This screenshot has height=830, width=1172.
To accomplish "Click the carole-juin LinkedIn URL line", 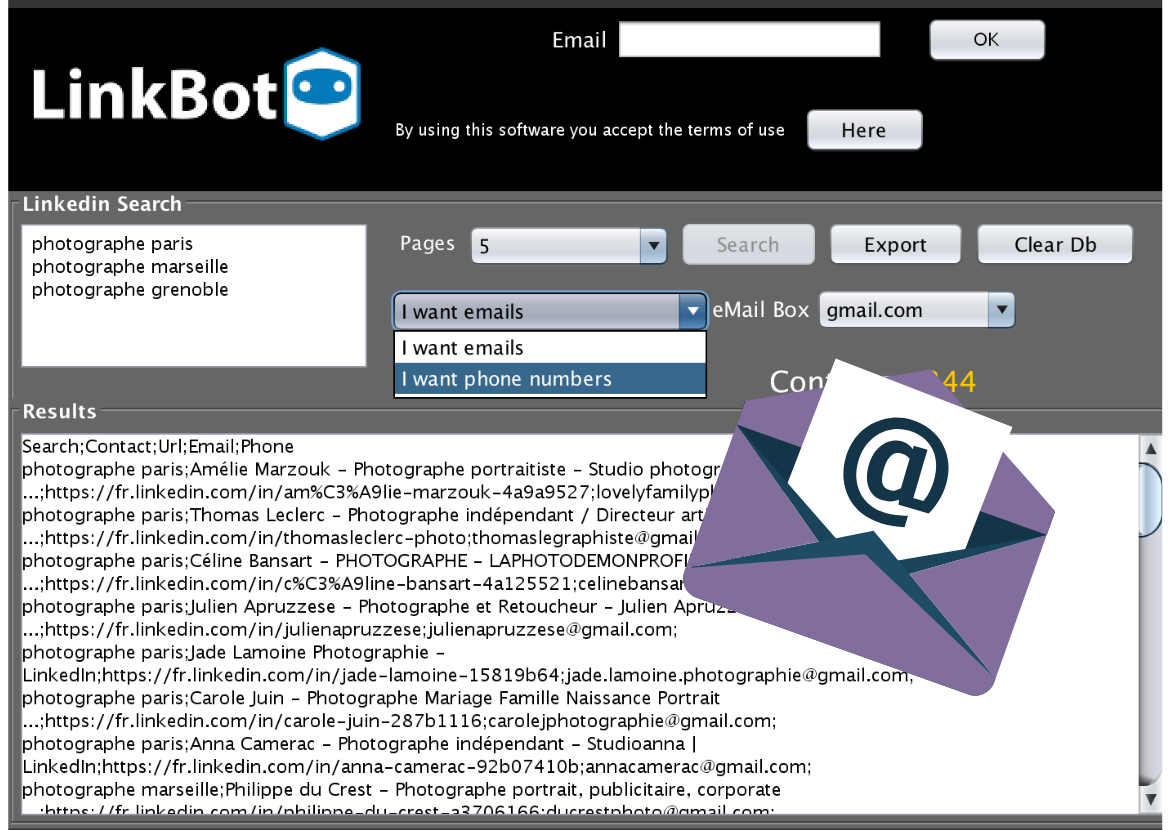I will point(399,721).
